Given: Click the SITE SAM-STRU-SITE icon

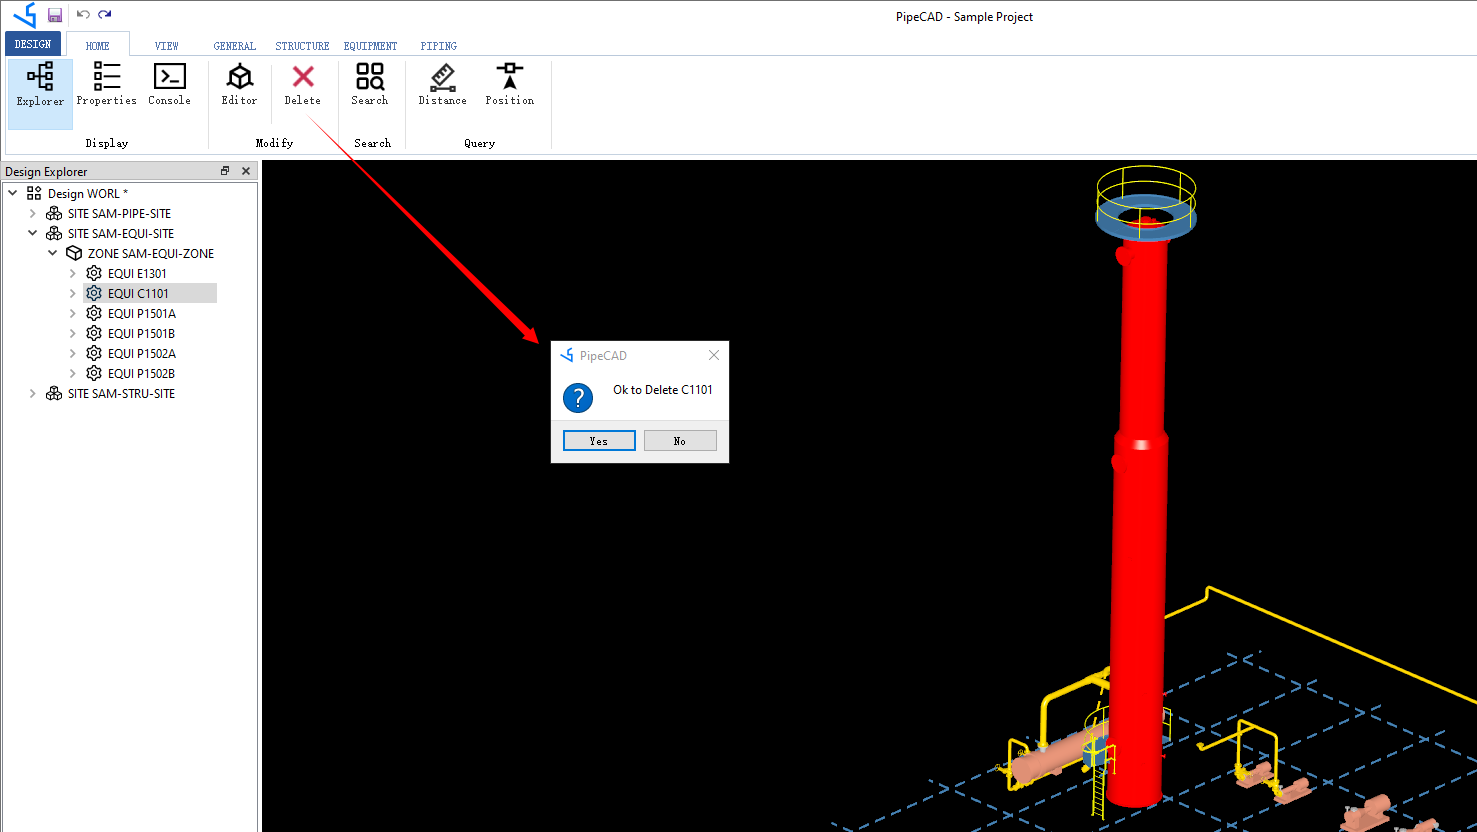Looking at the screenshot, I should click(54, 393).
